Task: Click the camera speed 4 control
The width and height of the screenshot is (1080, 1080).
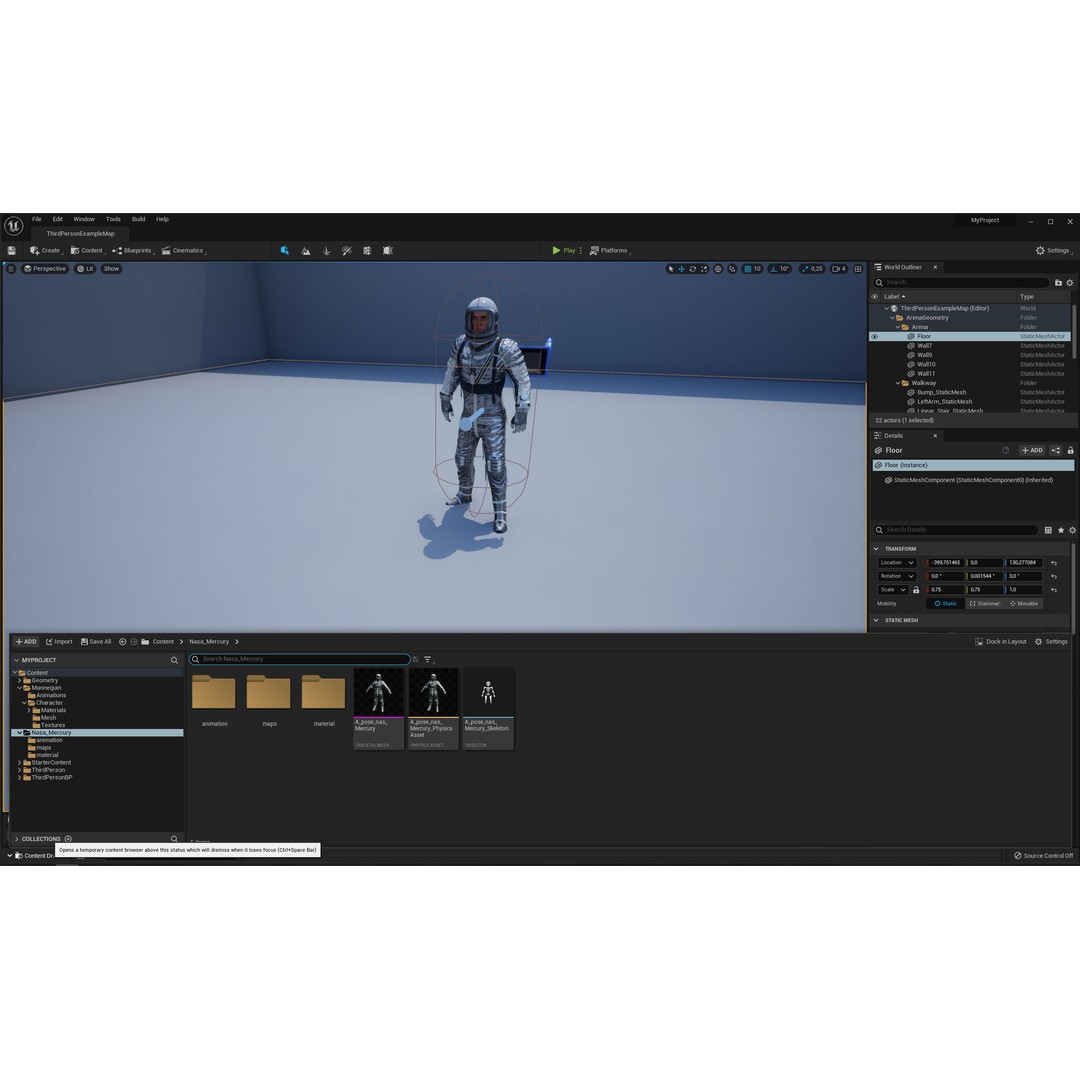Action: coord(838,268)
